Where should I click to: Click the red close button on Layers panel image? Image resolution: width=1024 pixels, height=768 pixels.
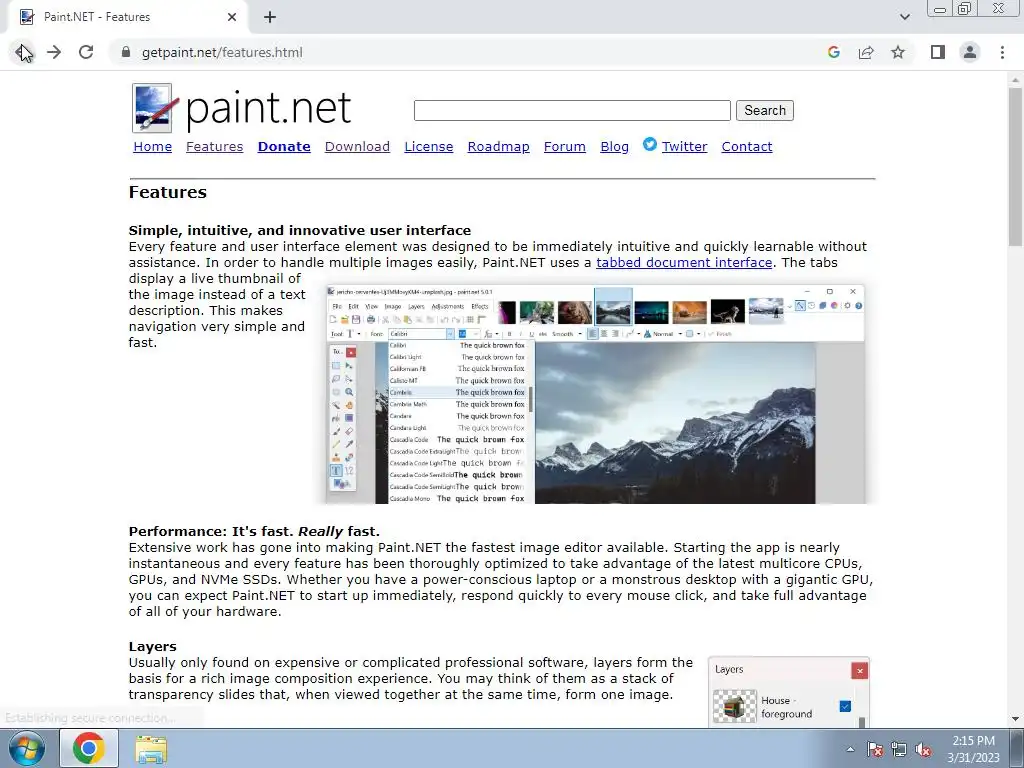(x=859, y=671)
